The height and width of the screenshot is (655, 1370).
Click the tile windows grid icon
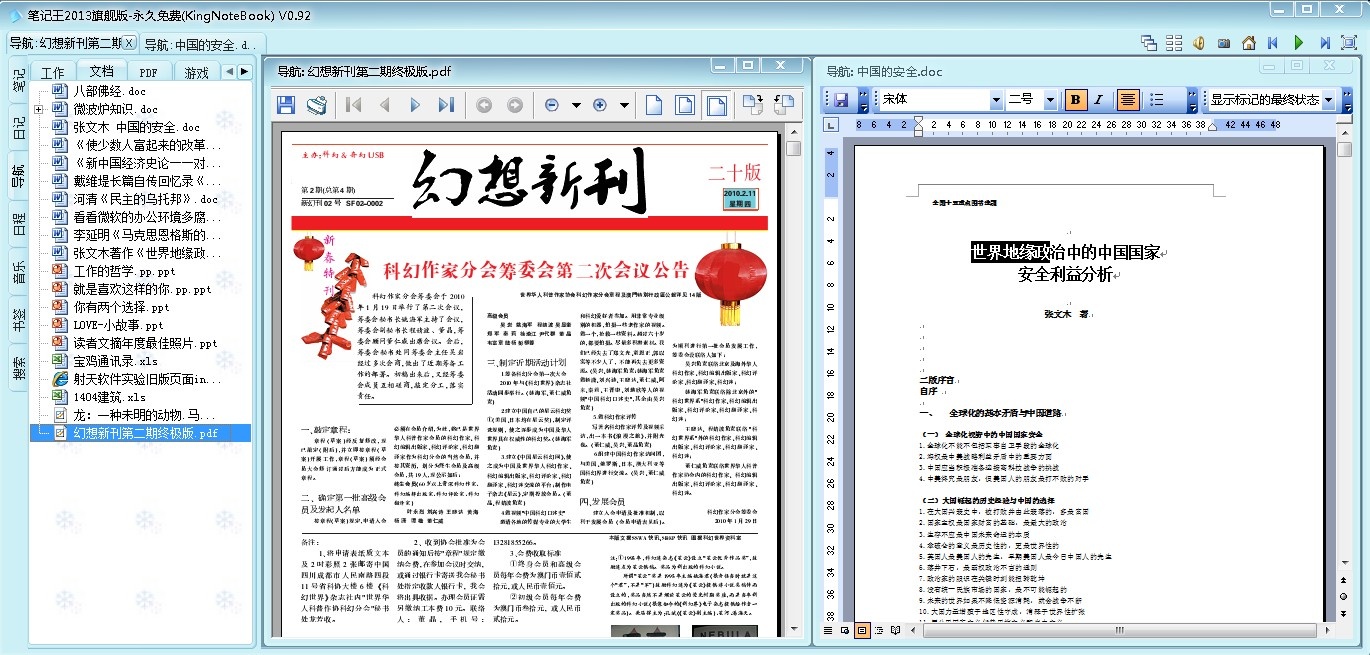pyautogui.click(x=1174, y=42)
